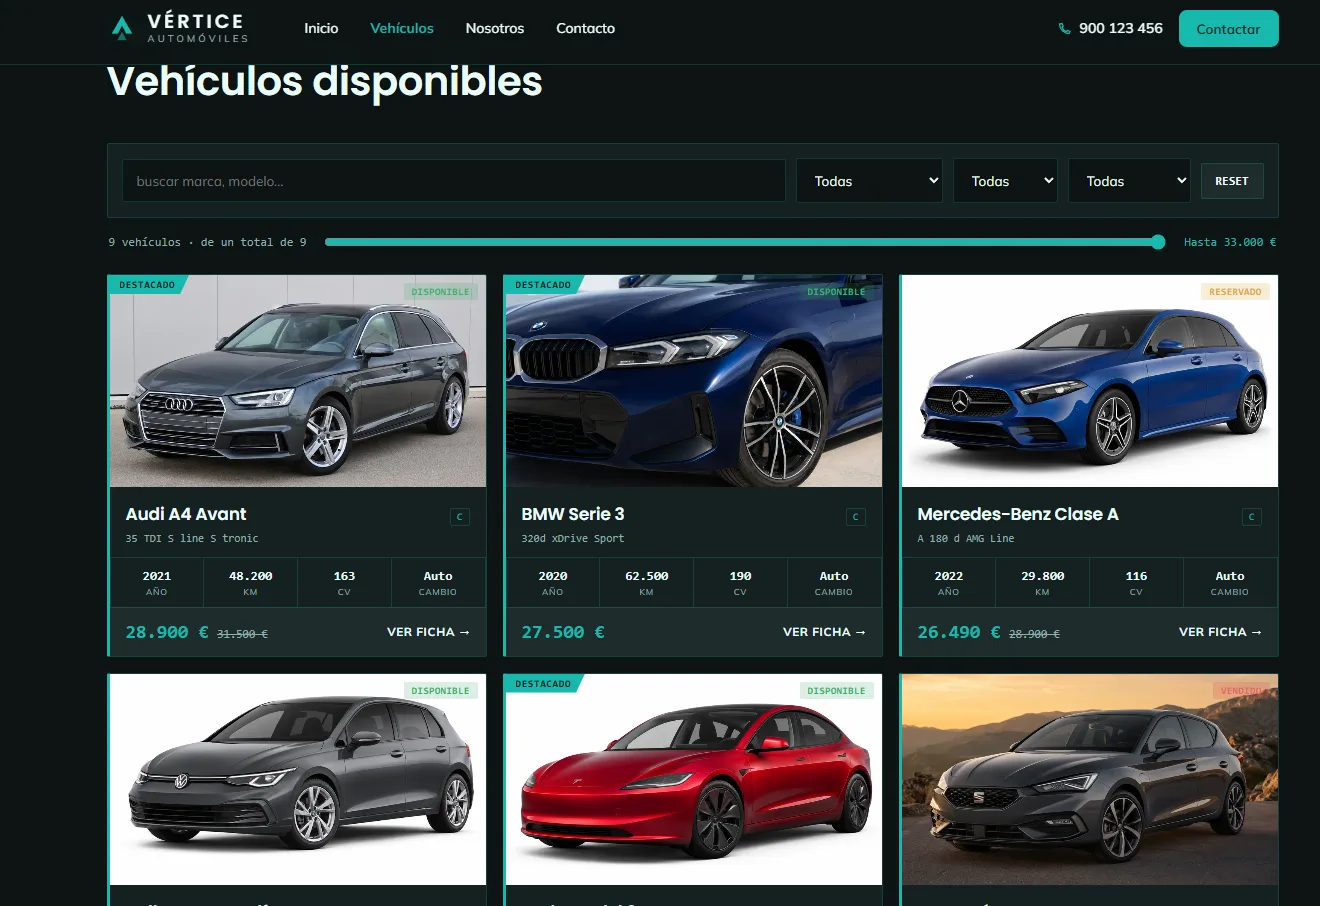Image resolution: width=1320 pixels, height=906 pixels.
Task: Click the 29.800 KM value
Action: point(1042,576)
